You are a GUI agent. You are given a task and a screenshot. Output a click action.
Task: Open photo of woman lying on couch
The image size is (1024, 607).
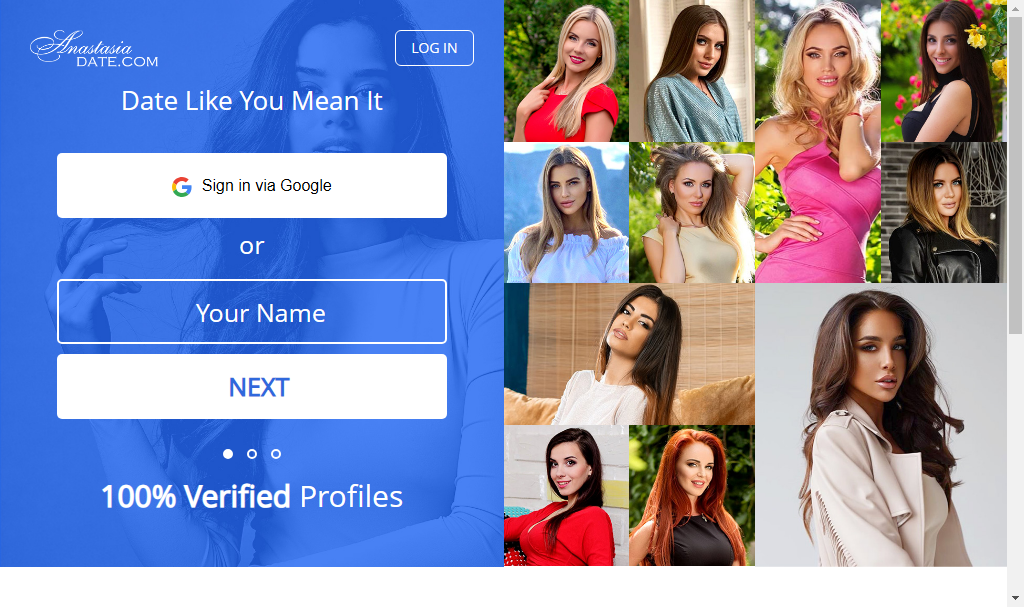tap(630, 354)
